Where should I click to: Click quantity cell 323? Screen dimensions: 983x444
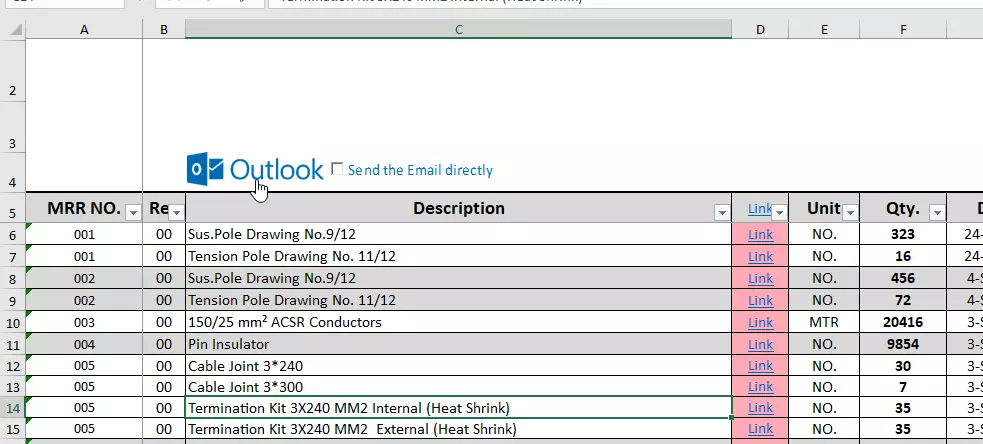pyautogui.click(x=903, y=235)
